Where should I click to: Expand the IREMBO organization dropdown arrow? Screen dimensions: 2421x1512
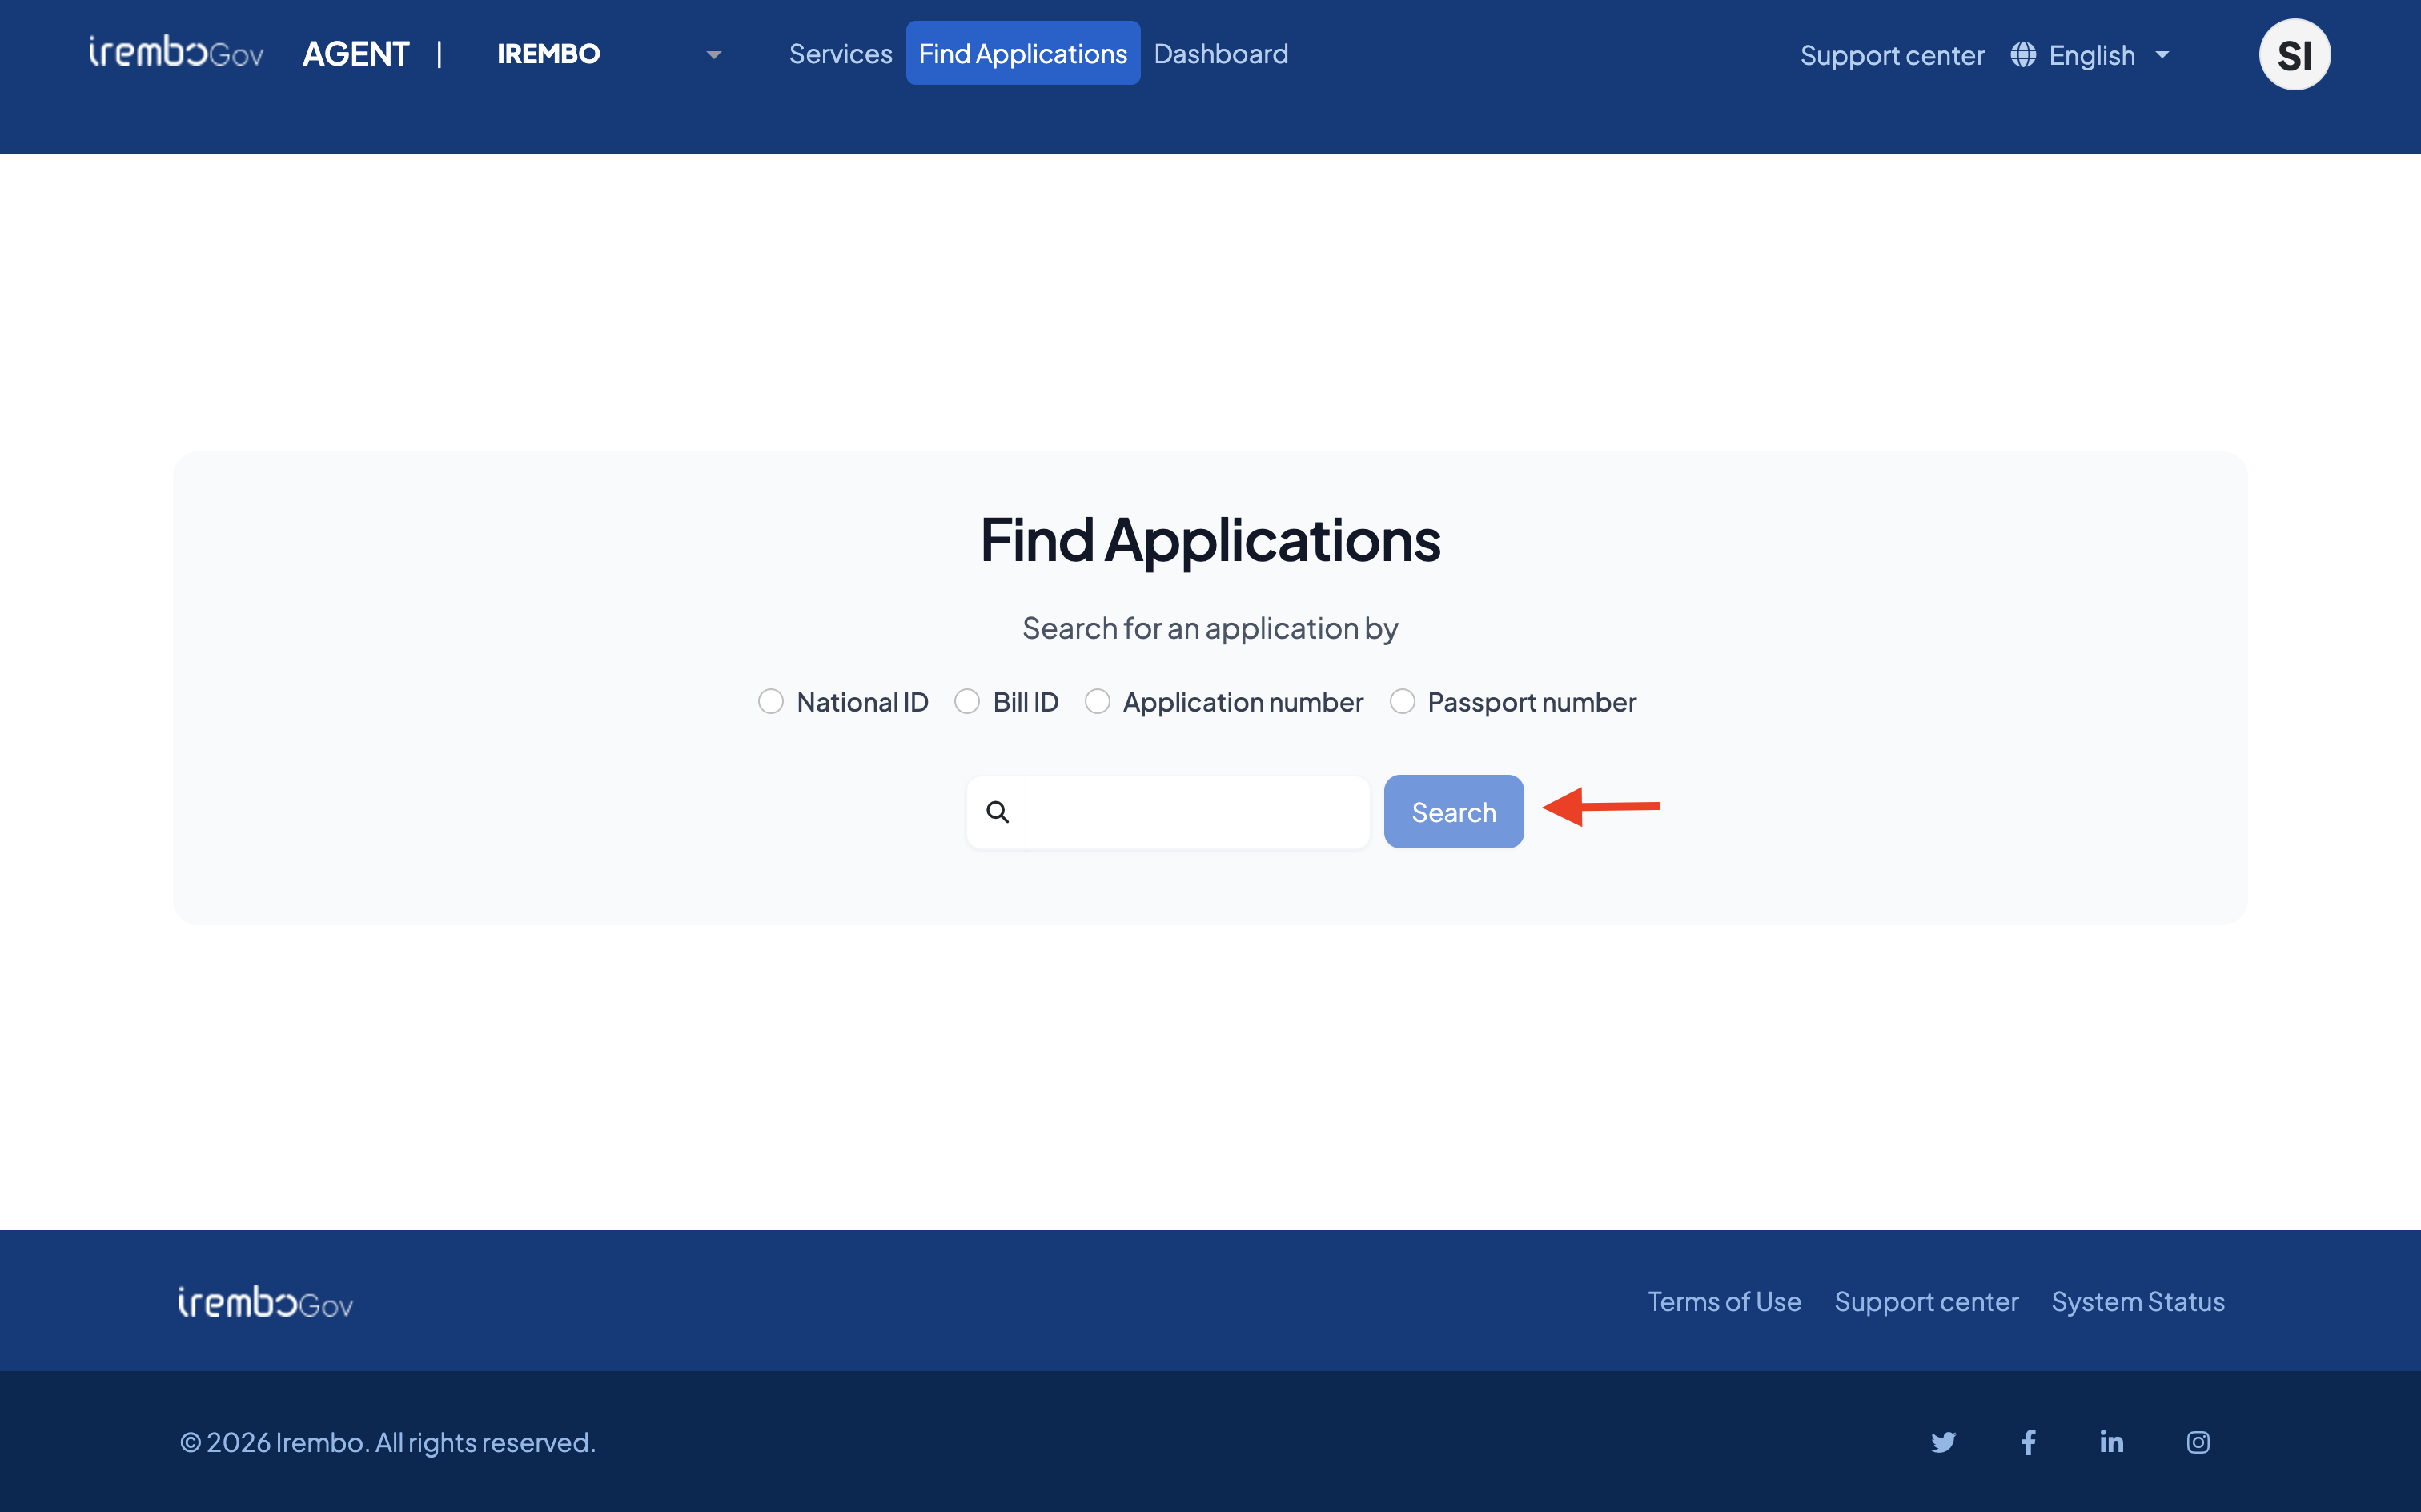[x=713, y=55]
